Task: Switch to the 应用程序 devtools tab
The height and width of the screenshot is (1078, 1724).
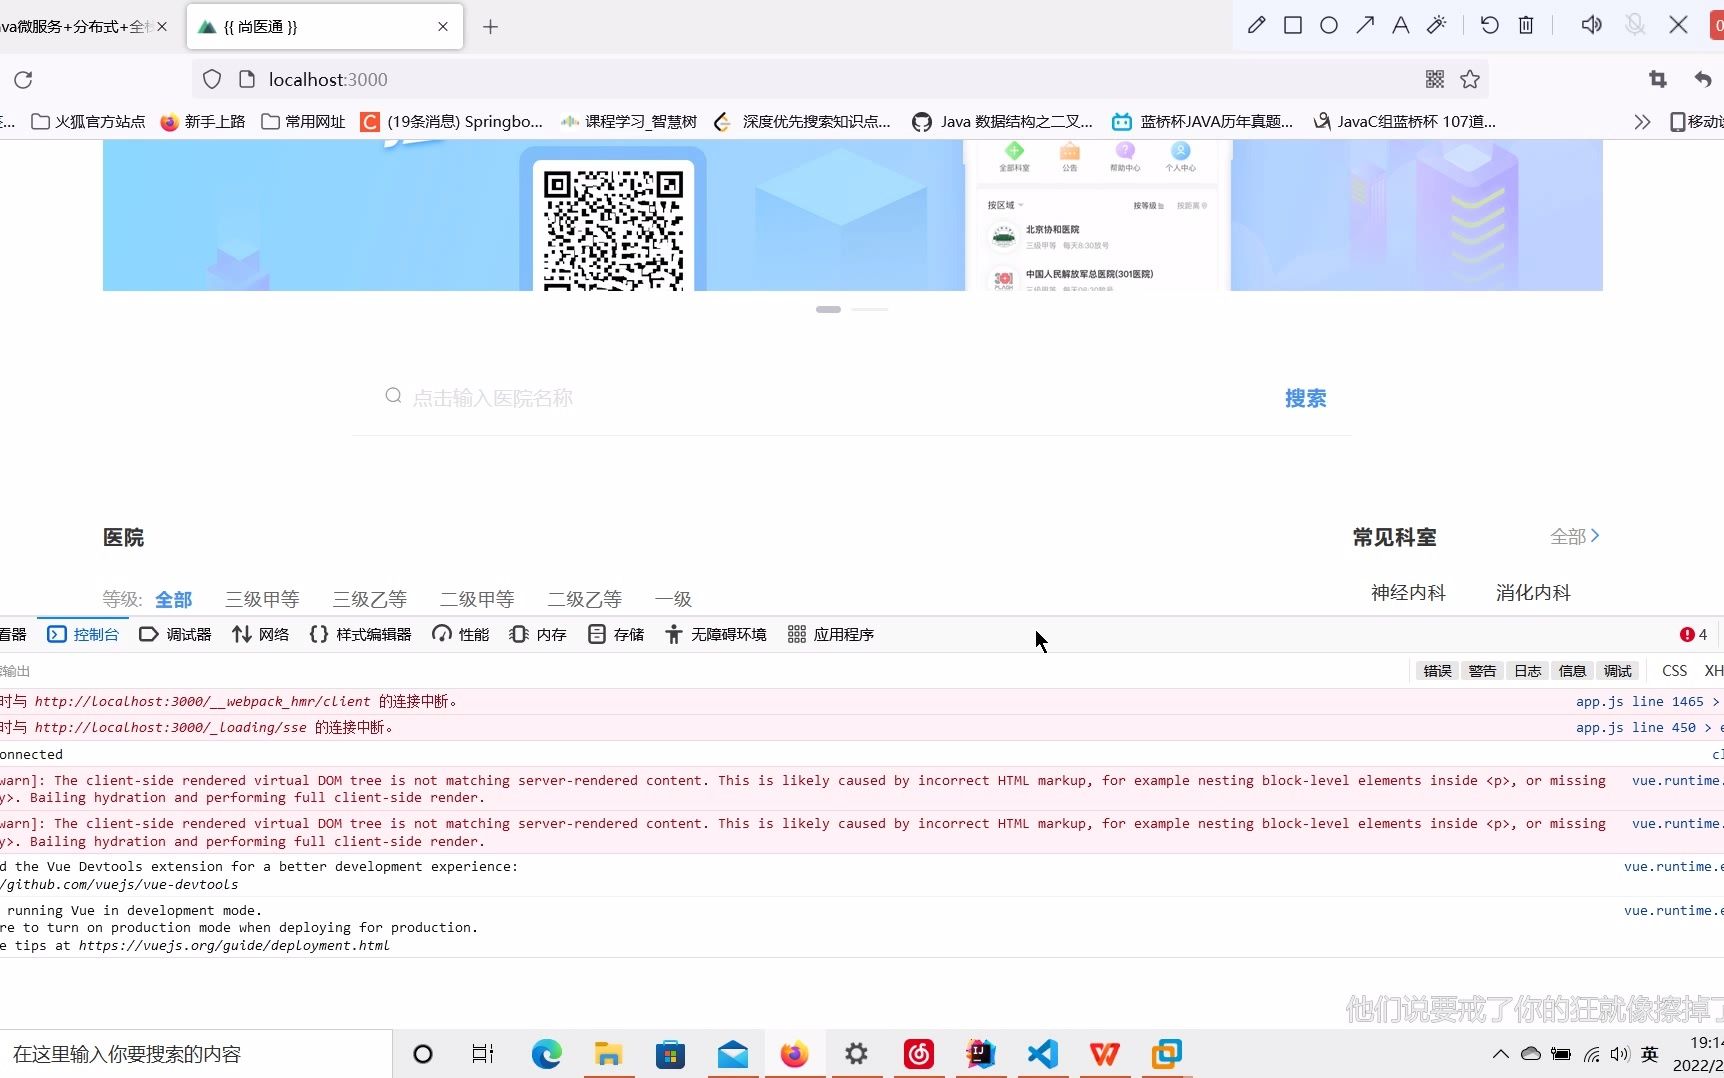Action: click(x=831, y=634)
